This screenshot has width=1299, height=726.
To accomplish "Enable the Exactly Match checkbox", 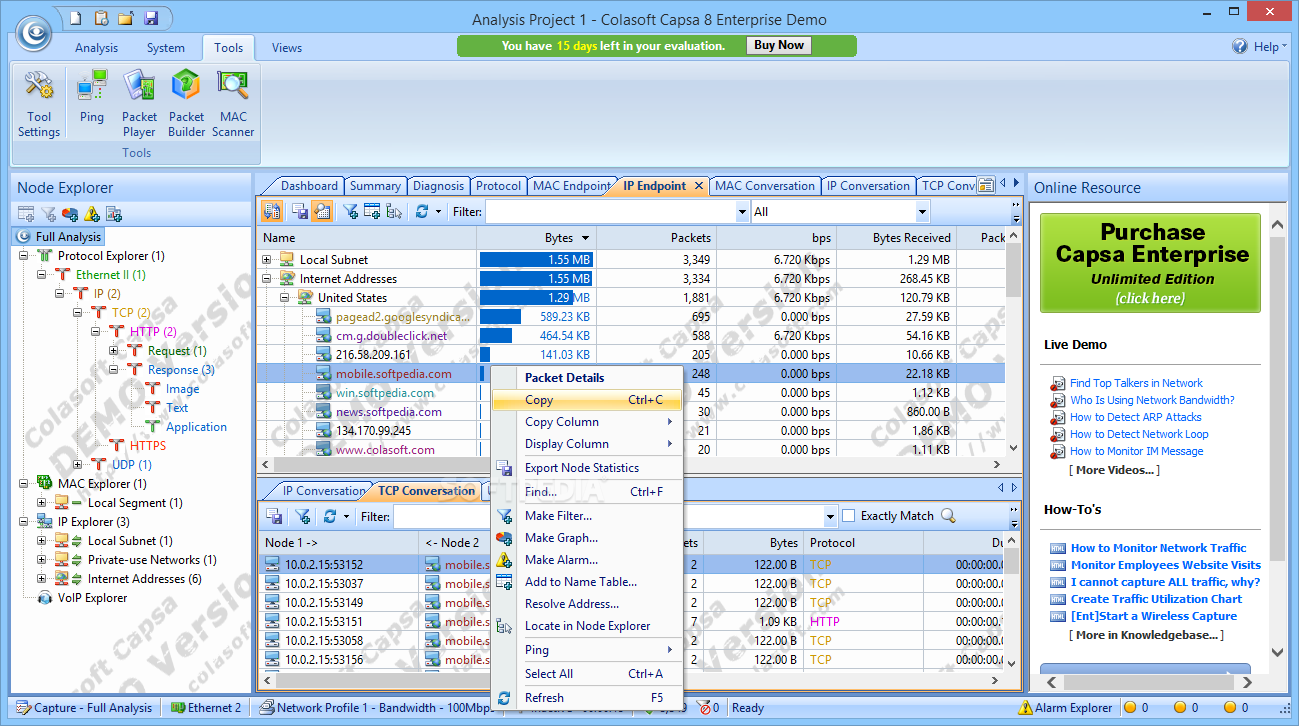I will (849, 516).
